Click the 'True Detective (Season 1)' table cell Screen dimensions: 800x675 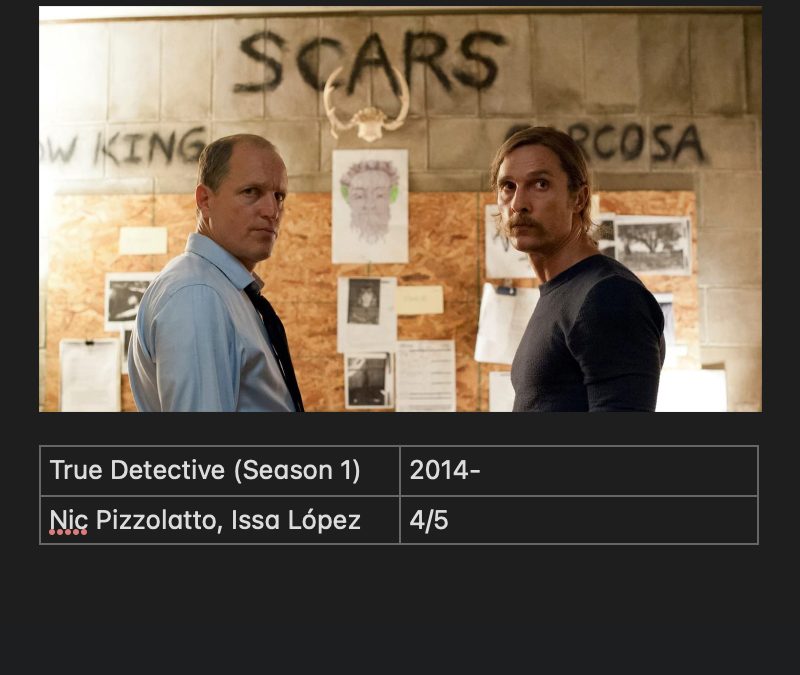pos(220,470)
